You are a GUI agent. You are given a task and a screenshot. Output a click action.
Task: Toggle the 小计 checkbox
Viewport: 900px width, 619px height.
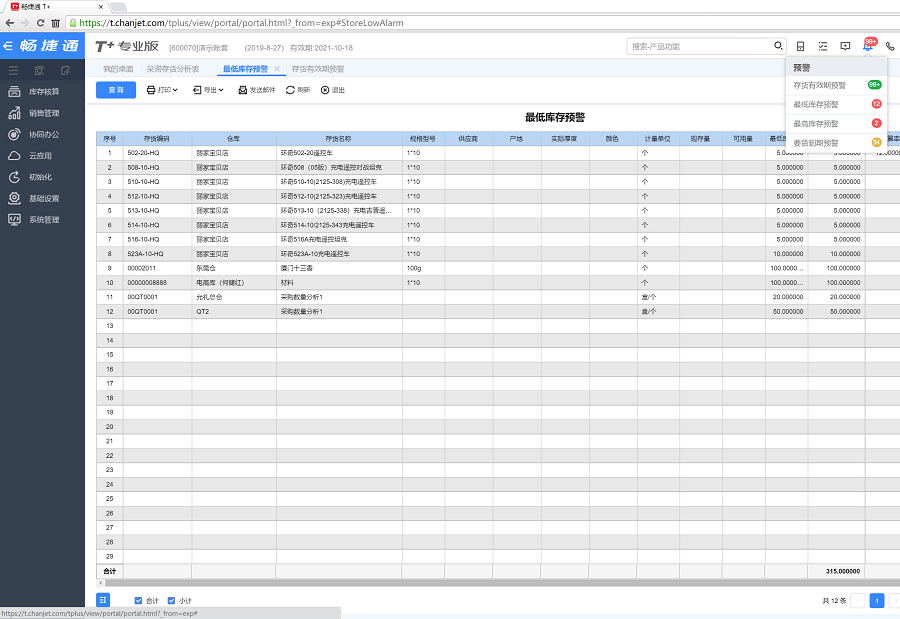click(171, 601)
